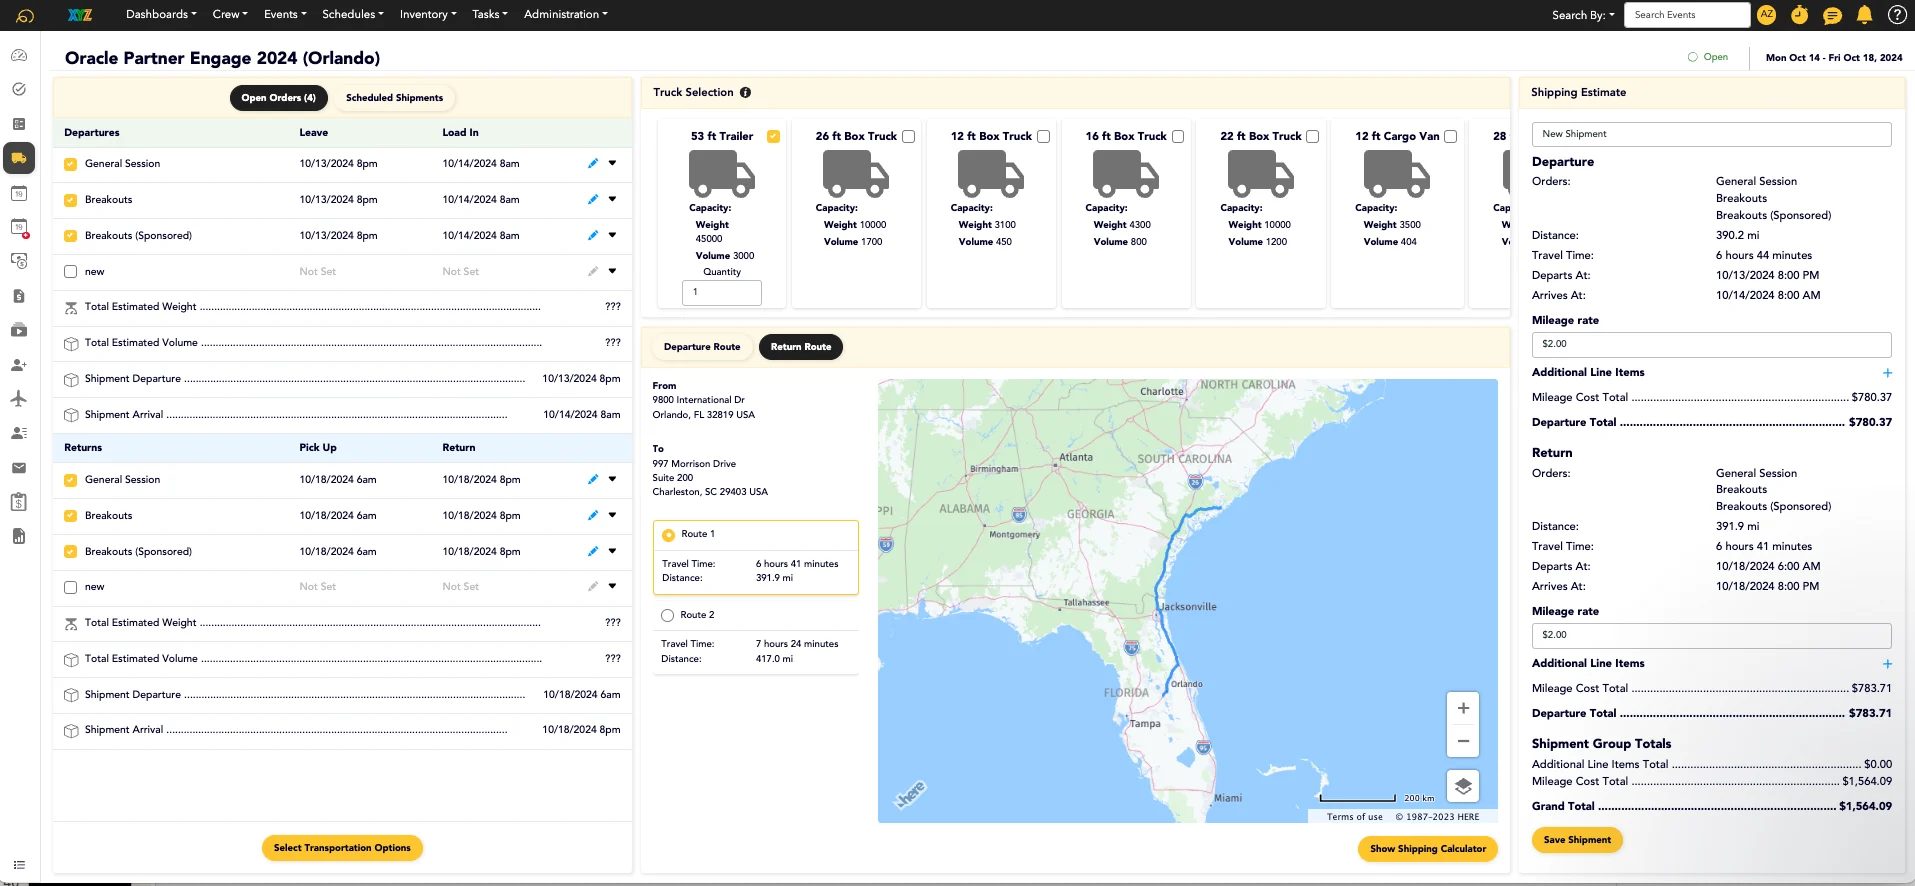Uncheck the 53 ft Trailer checkbox
Screen dimensions: 1915x886
[773, 136]
